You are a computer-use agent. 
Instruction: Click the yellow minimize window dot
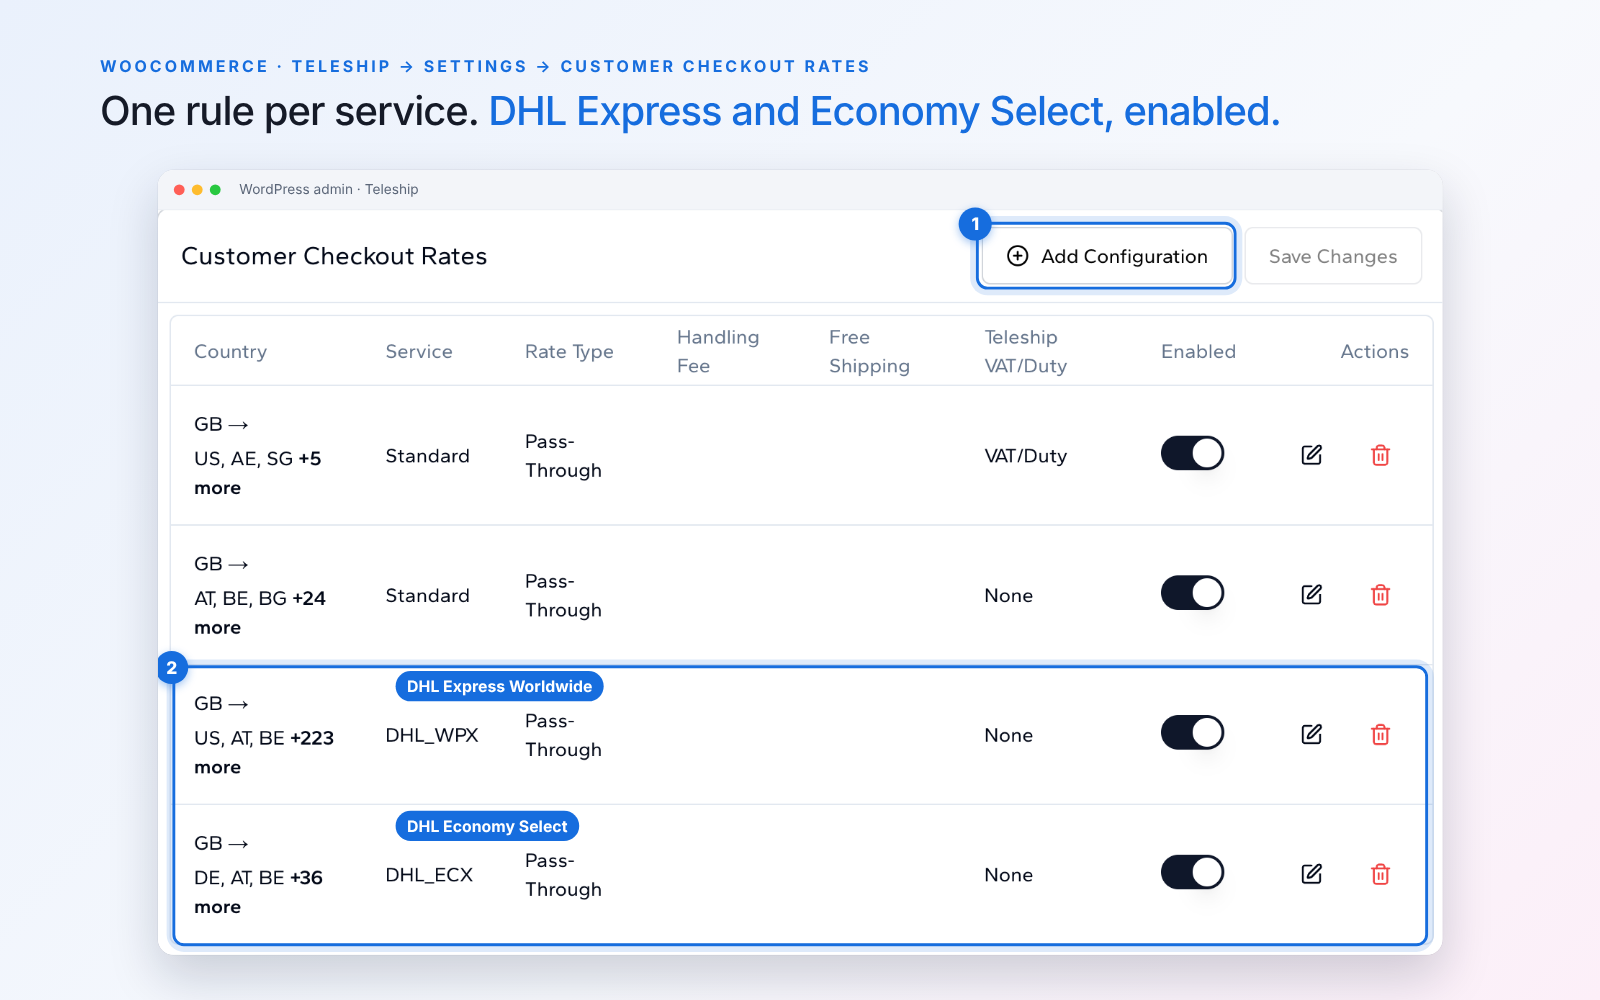click(x=198, y=190)
